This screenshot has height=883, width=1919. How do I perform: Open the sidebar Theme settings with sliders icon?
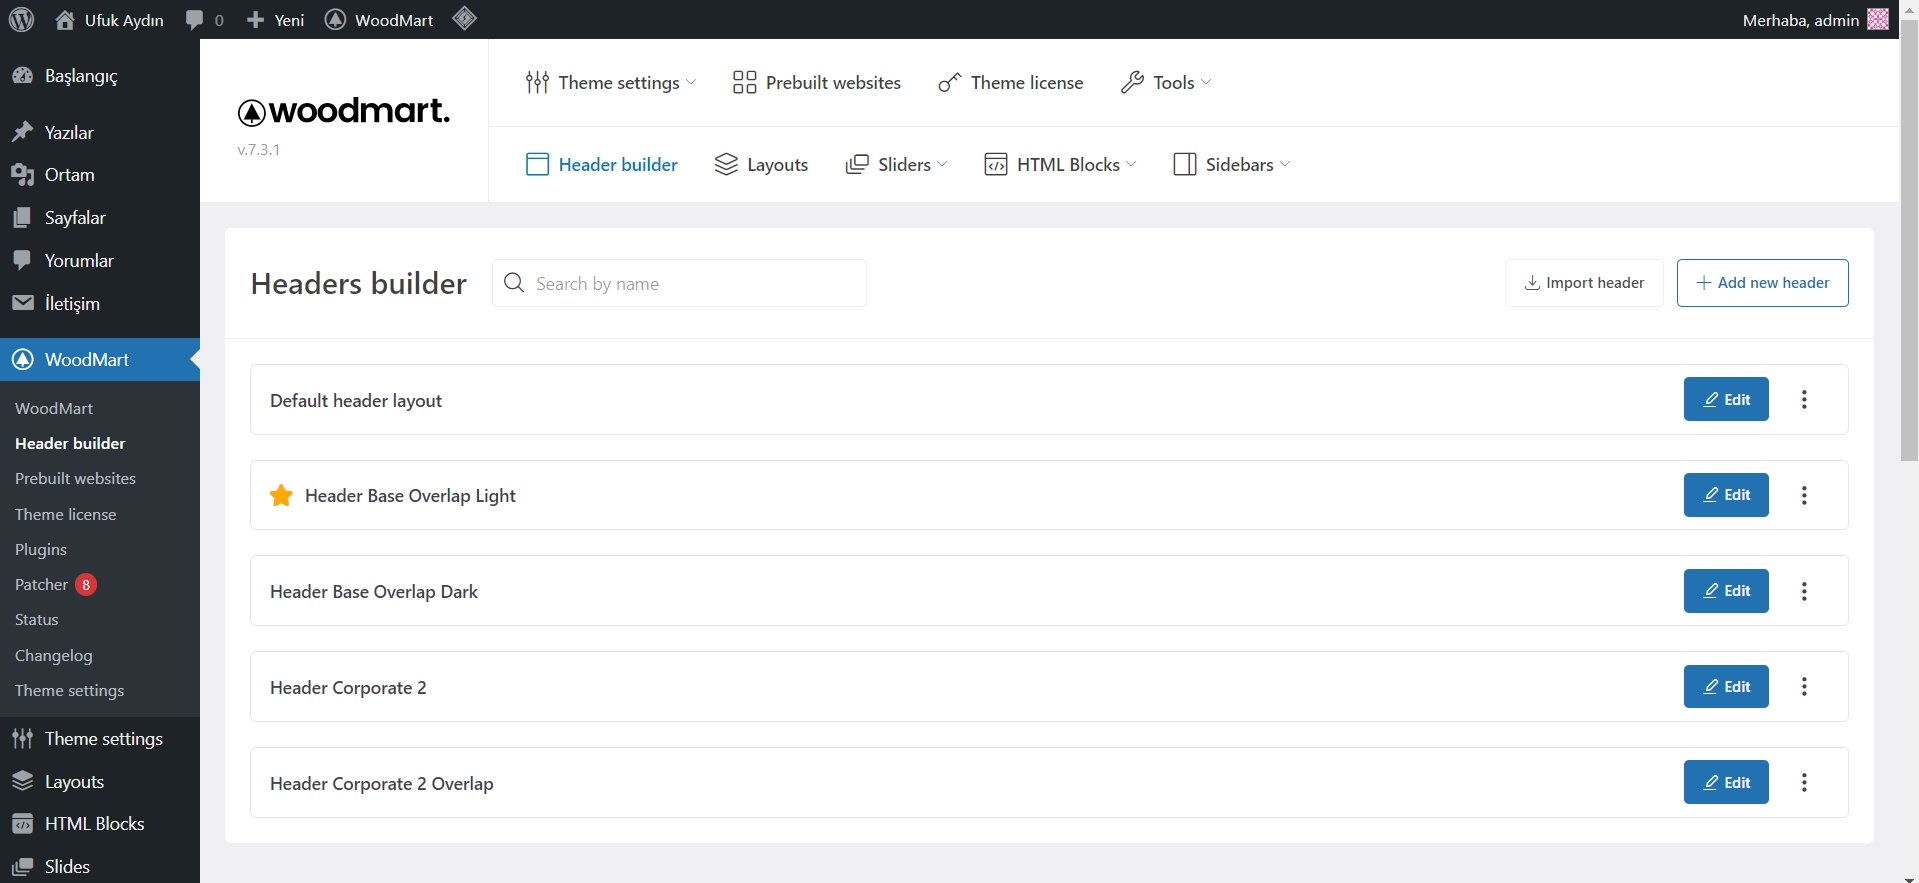click(x=100, y=739)
